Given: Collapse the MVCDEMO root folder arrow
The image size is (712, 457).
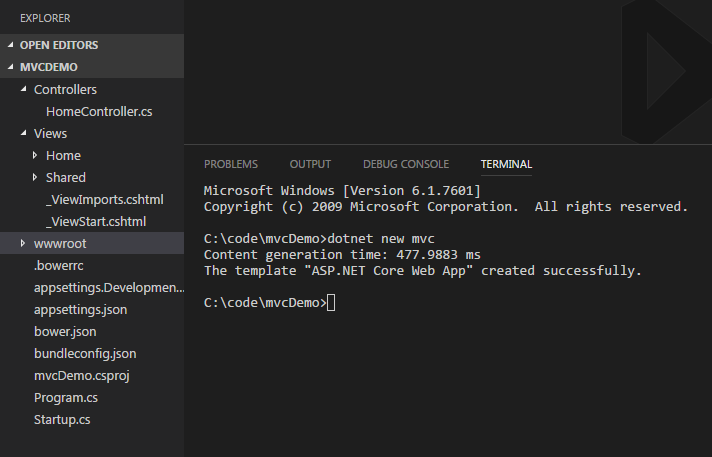Looking at the screenshot, I should (x=10, y=67).
